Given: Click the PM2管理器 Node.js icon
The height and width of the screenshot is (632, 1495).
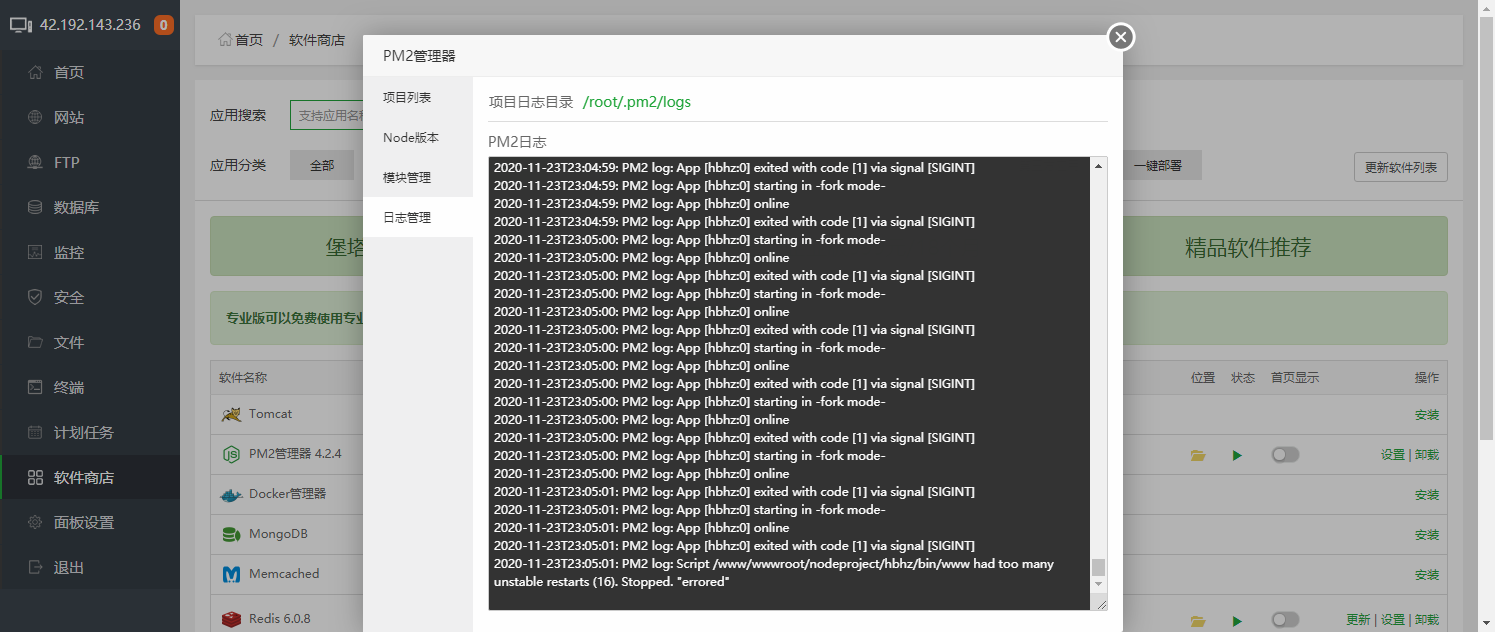Looking at the screenshot, I should coord(231,454).
